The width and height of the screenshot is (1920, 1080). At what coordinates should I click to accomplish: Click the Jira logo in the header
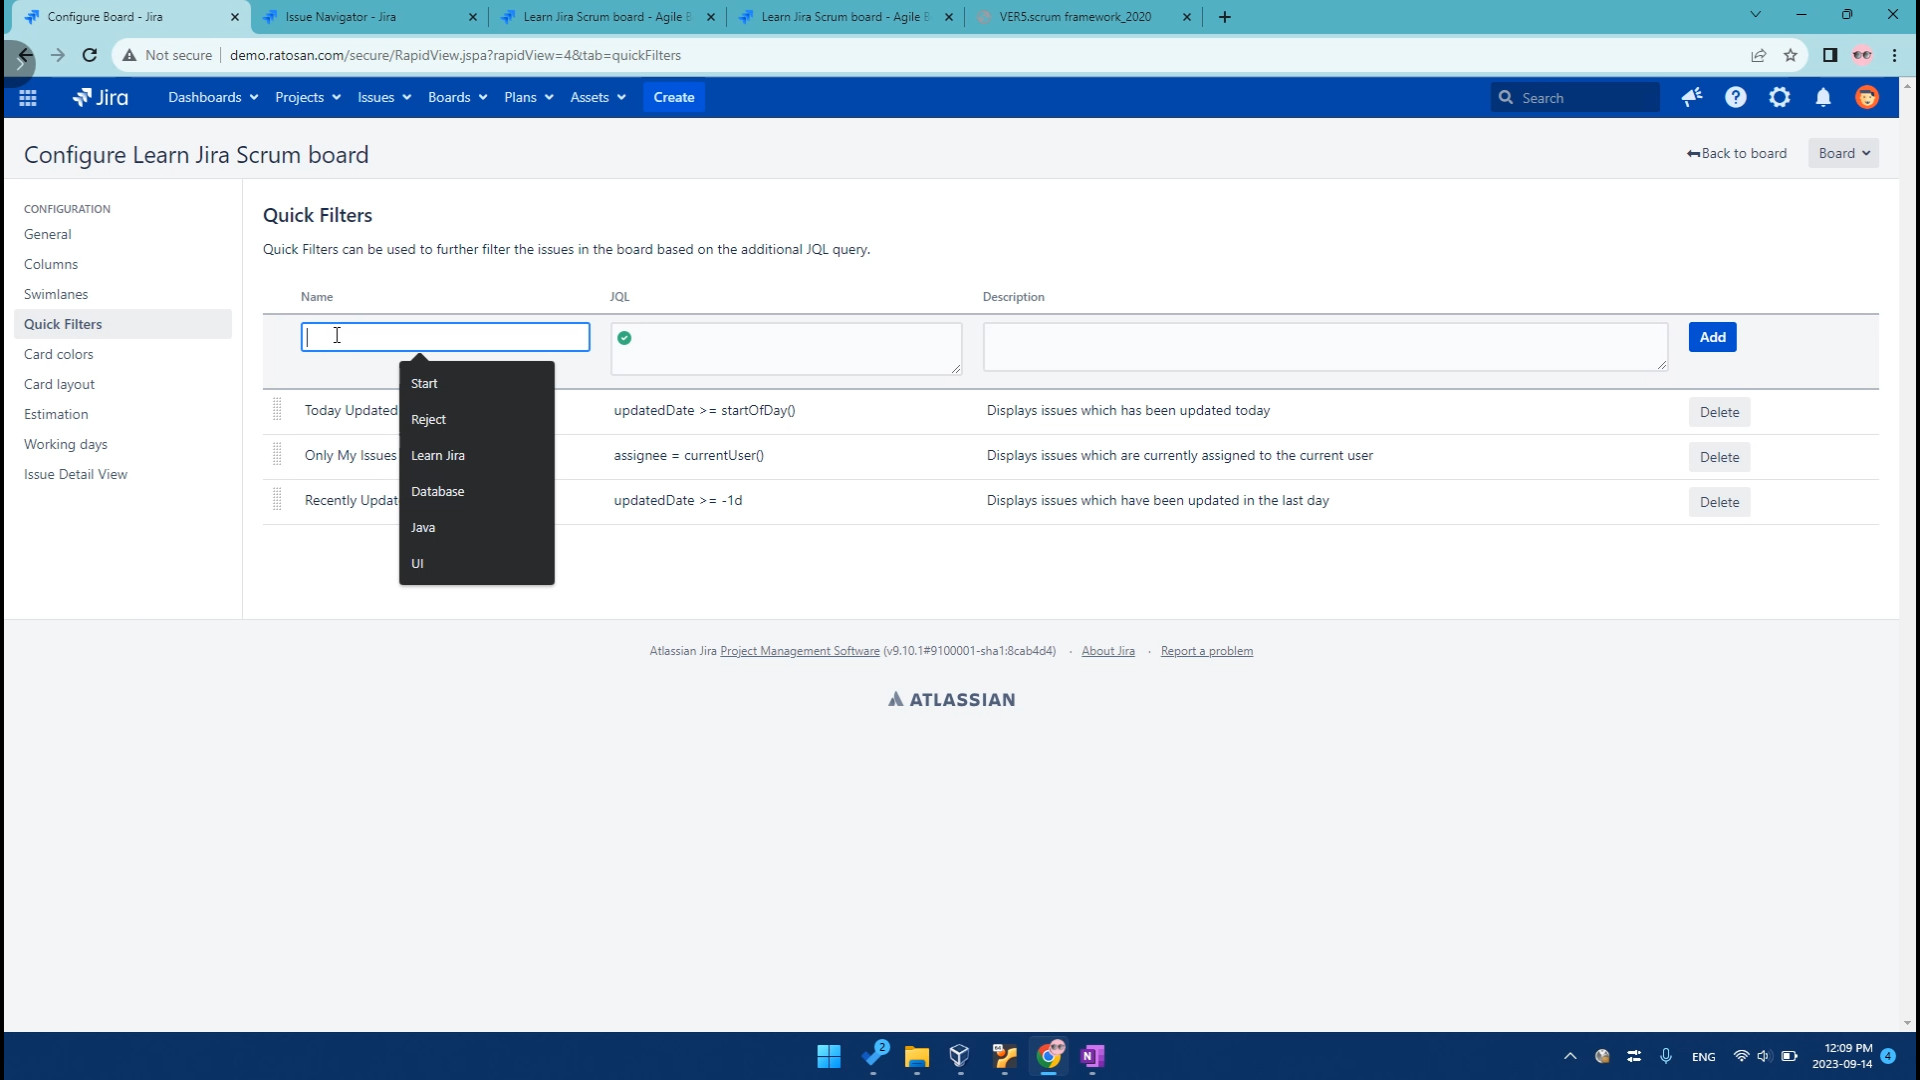(x=100, y=97)
